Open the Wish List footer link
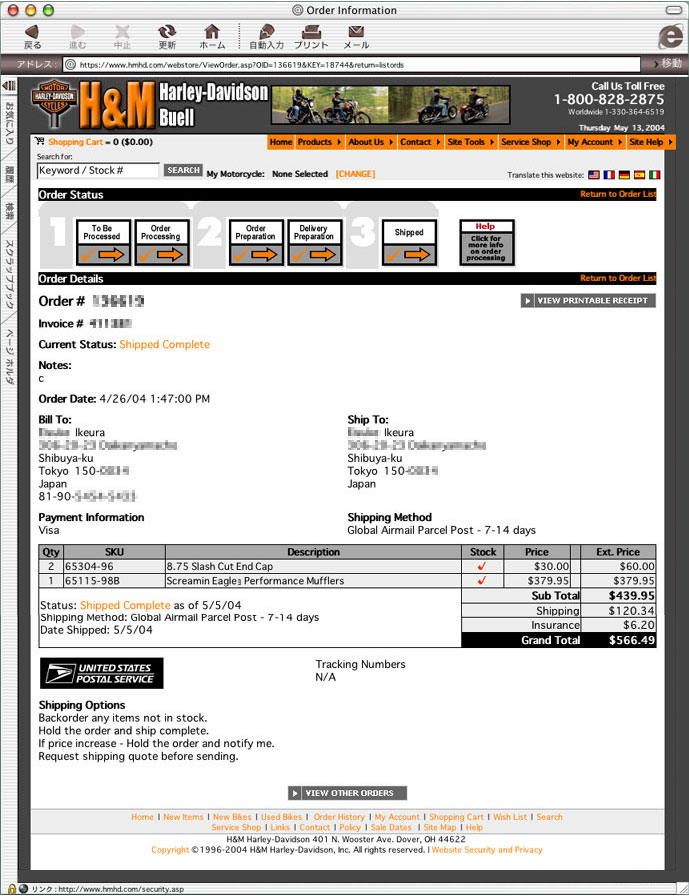This screenshot has width=689, height=896. [x=510, y=817]
